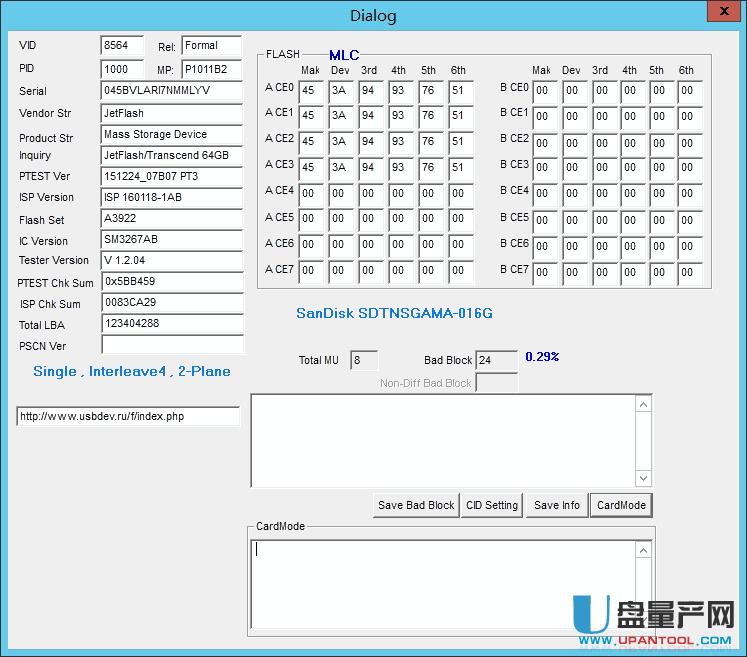Select the IC Version field SM3267AB

click(171, 240)
